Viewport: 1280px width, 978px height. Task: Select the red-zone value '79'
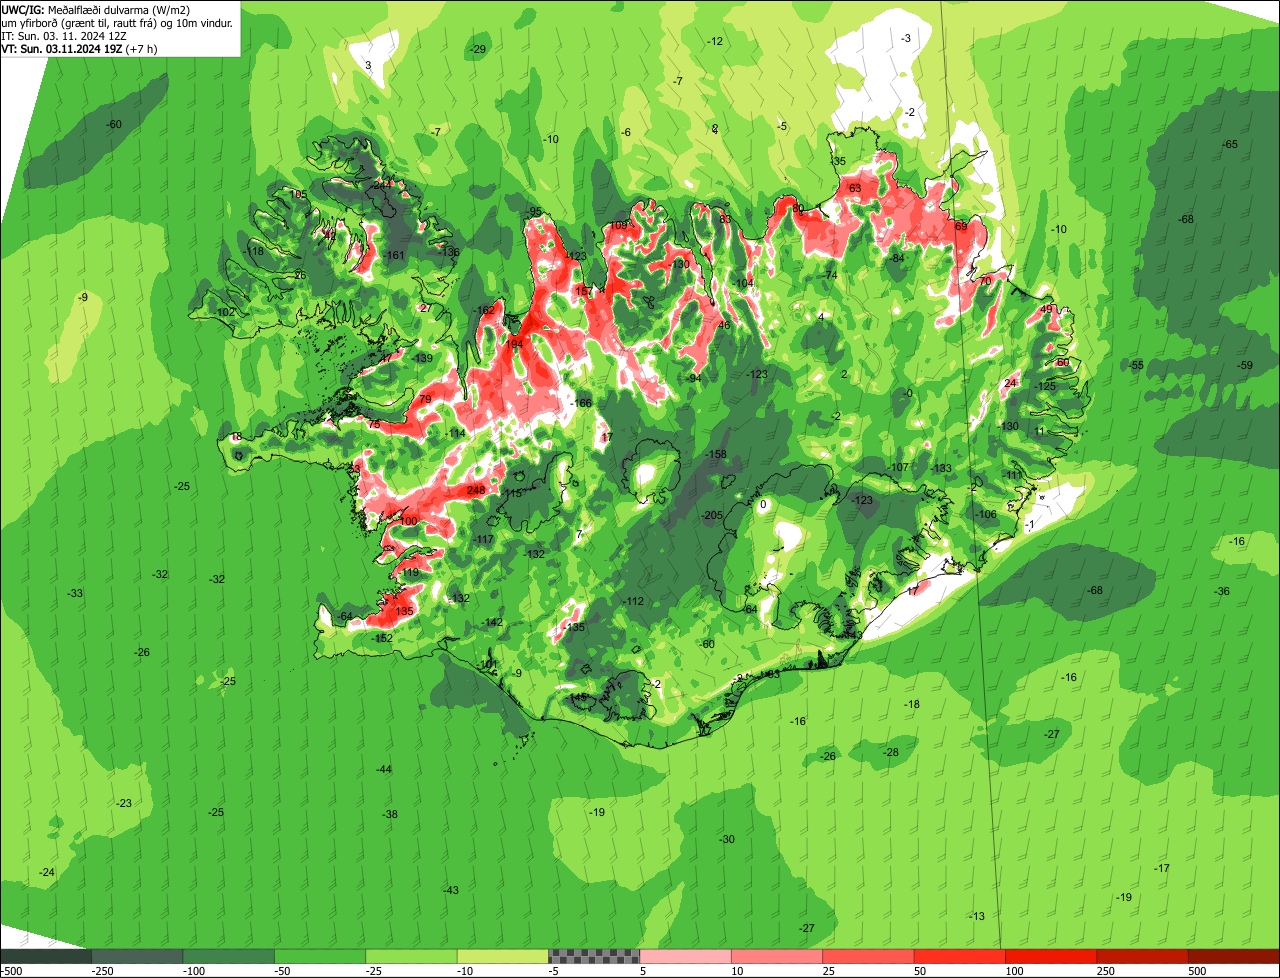coord(425,399)
